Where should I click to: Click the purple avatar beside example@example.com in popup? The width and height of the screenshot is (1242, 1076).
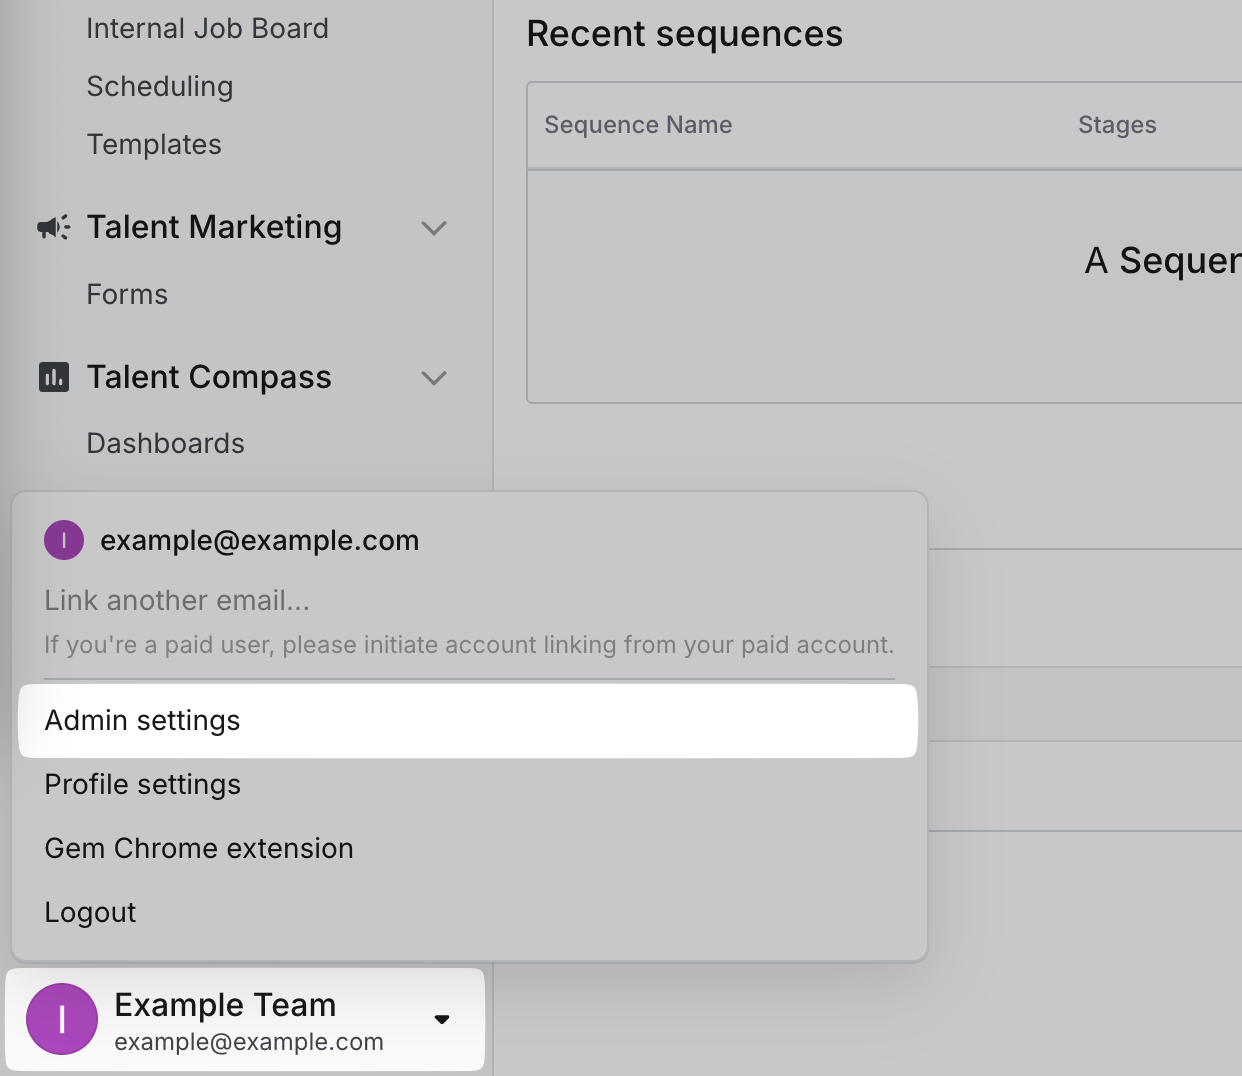(64, 540)
